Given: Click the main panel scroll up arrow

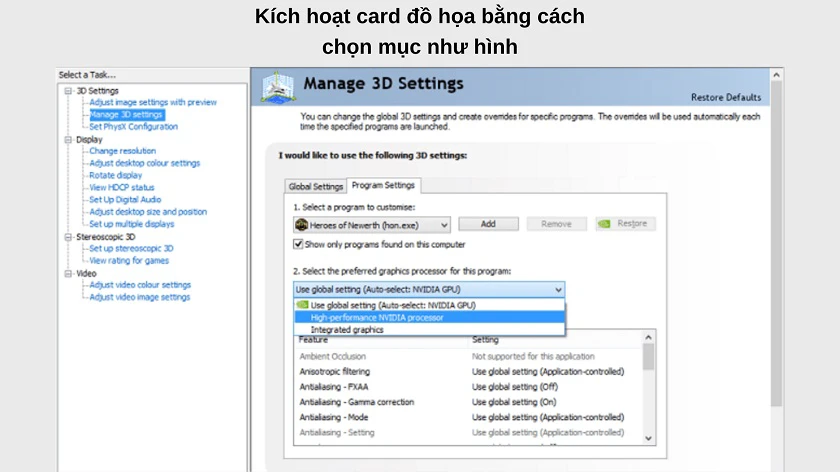Looking at the screenshot, I should [x=776, y=76].
